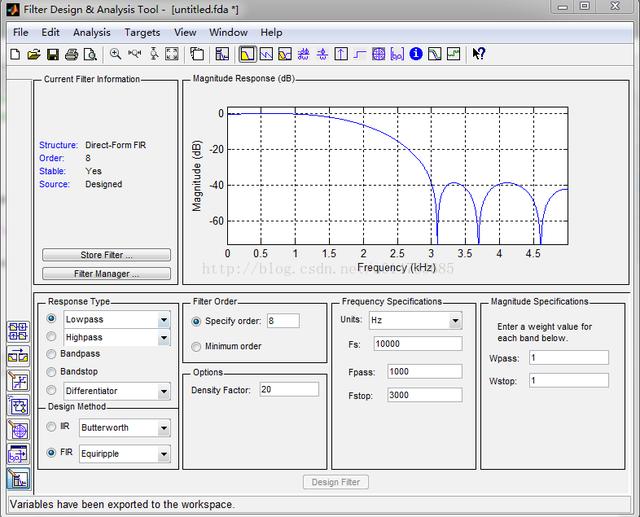Click the Filter Manager button
Image resolution: width=640 pixels, height=517 pixels.
tap(107, 273)
